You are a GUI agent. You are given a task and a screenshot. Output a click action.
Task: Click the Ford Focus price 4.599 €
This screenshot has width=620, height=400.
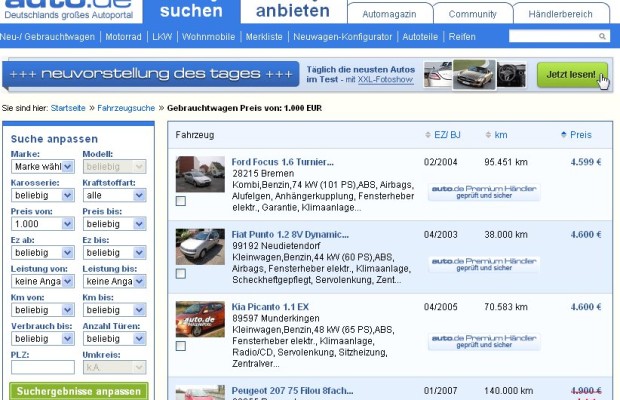[x=586, y=162]
